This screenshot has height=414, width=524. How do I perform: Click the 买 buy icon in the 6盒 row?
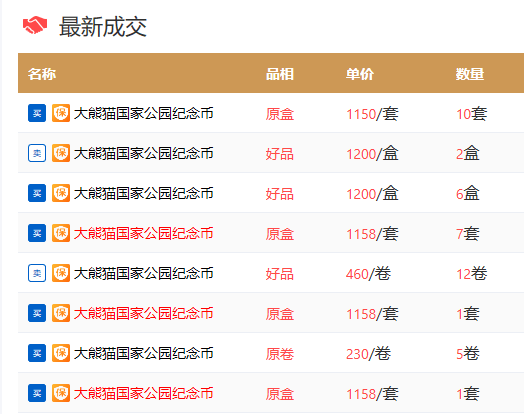pos(37,193)
